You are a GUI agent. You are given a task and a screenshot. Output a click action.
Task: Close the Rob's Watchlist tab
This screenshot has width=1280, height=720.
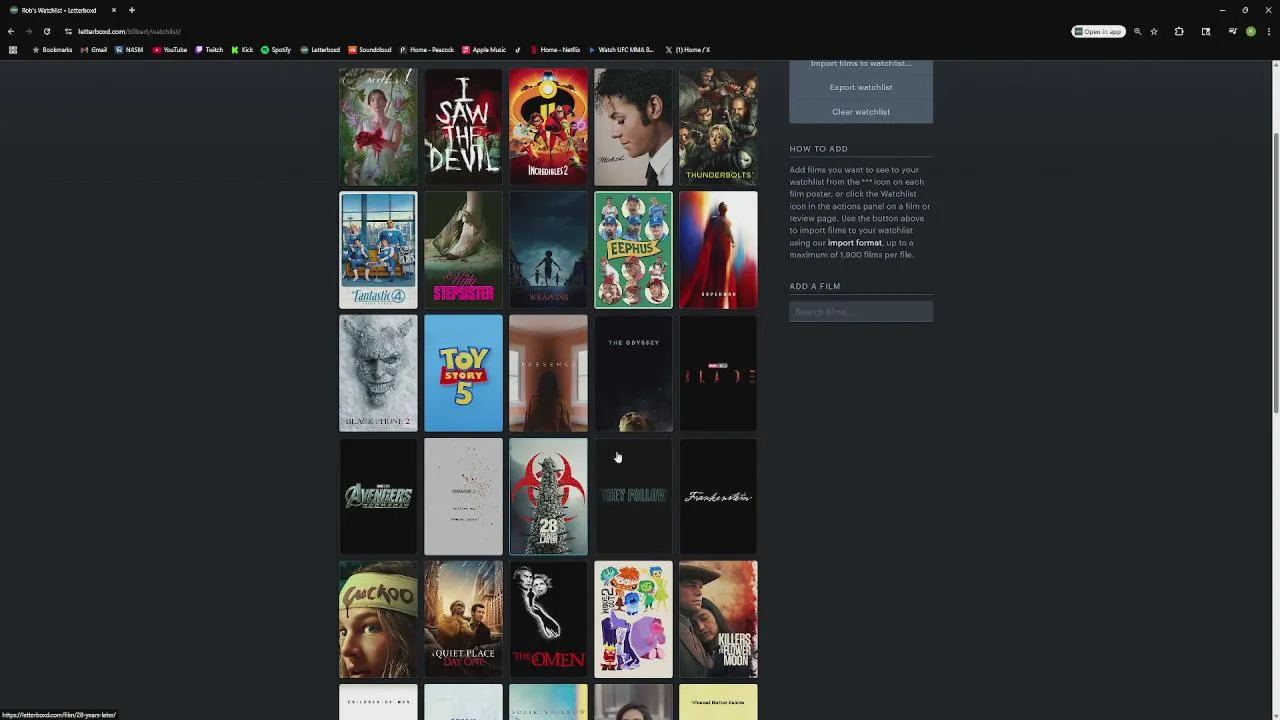click(x=114, y=10)
